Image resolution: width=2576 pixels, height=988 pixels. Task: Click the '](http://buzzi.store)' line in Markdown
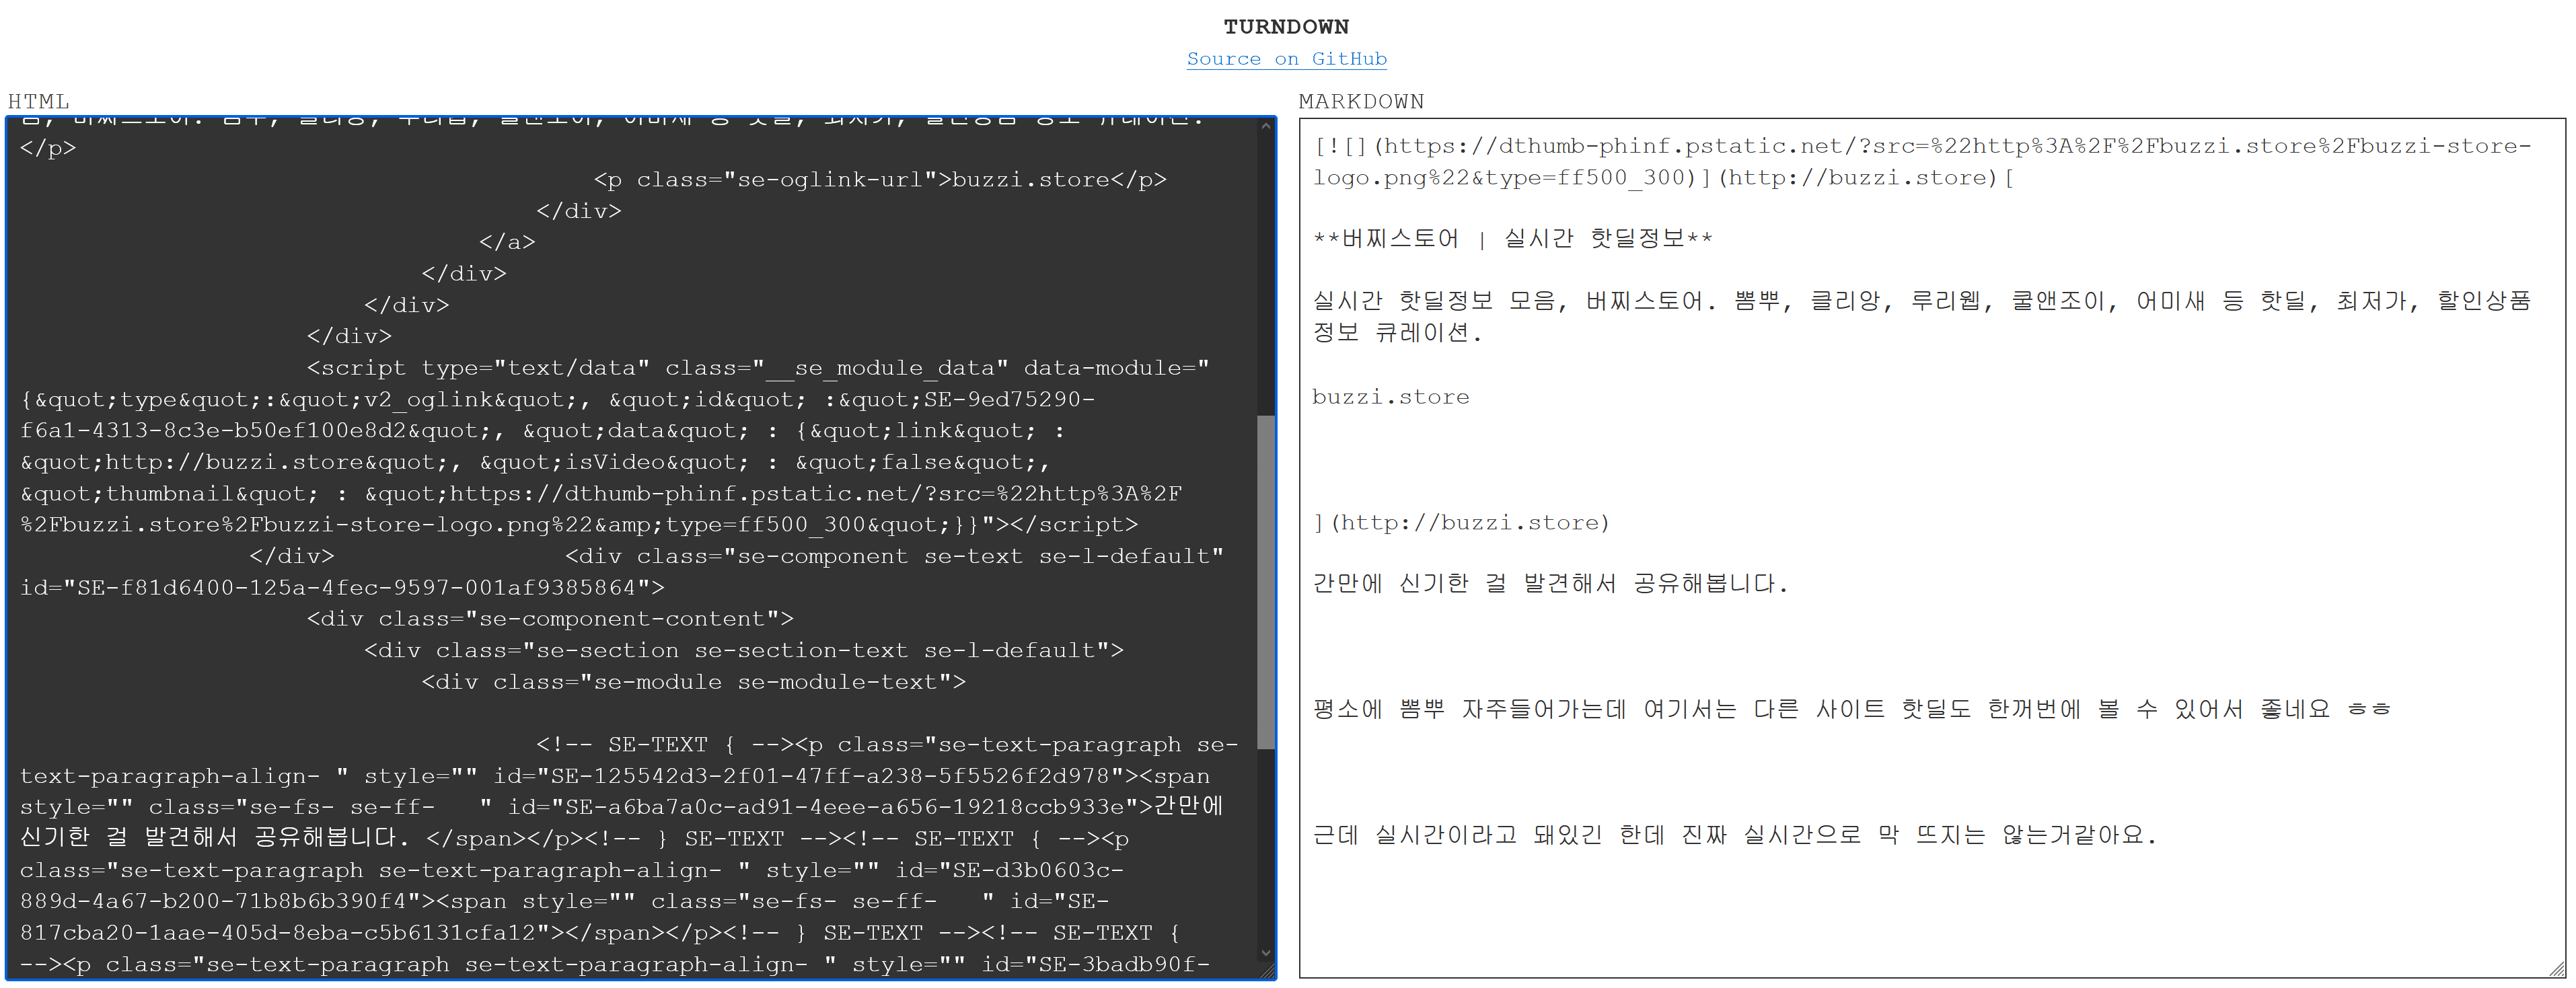(1461, 523)
